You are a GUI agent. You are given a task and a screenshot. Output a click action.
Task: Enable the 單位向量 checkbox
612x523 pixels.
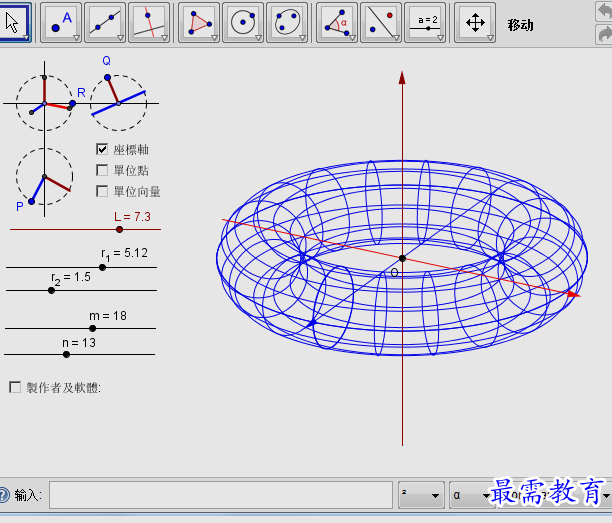point(102,191)
